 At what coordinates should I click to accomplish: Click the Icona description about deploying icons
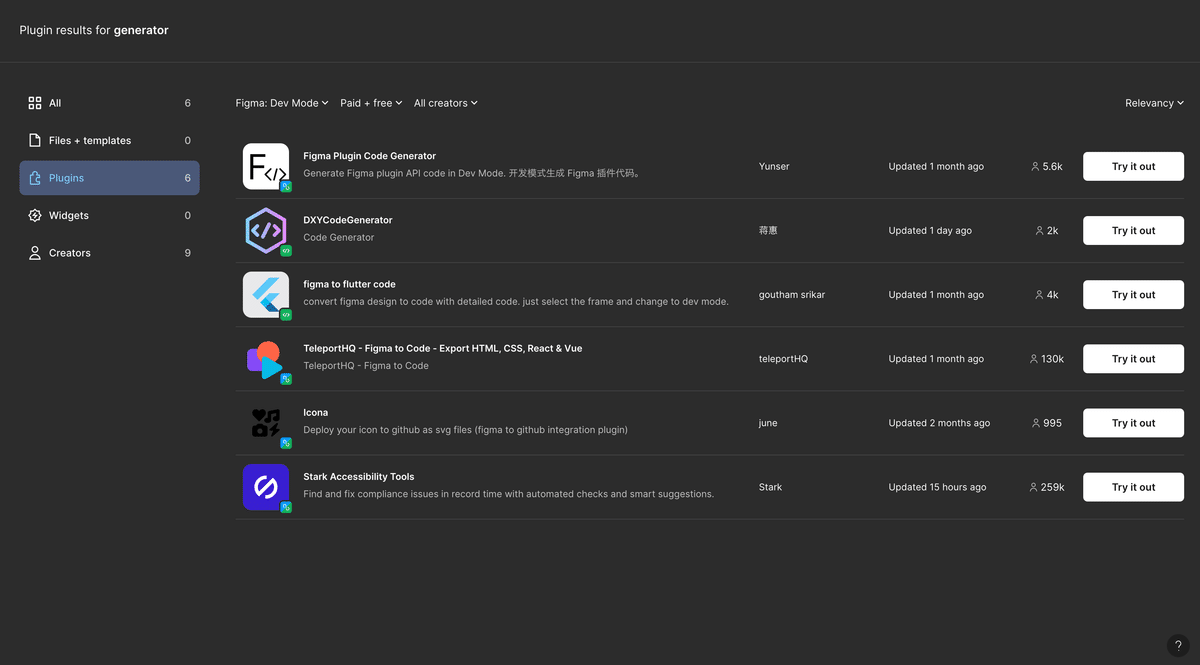coord(465,430)
